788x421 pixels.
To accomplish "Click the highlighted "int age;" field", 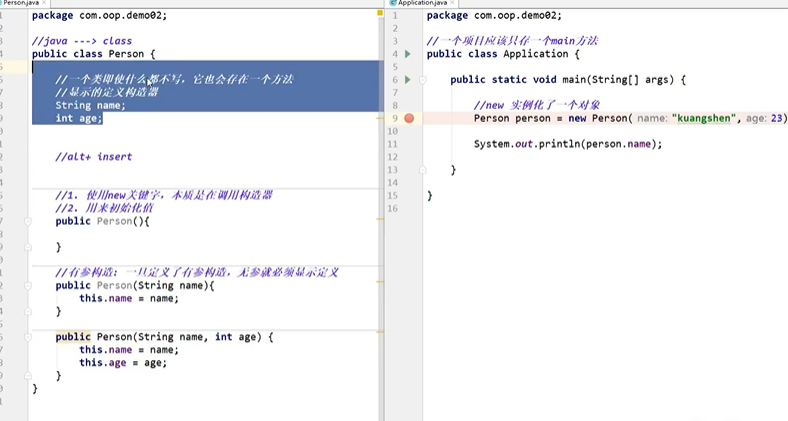I will pos(79,118).
